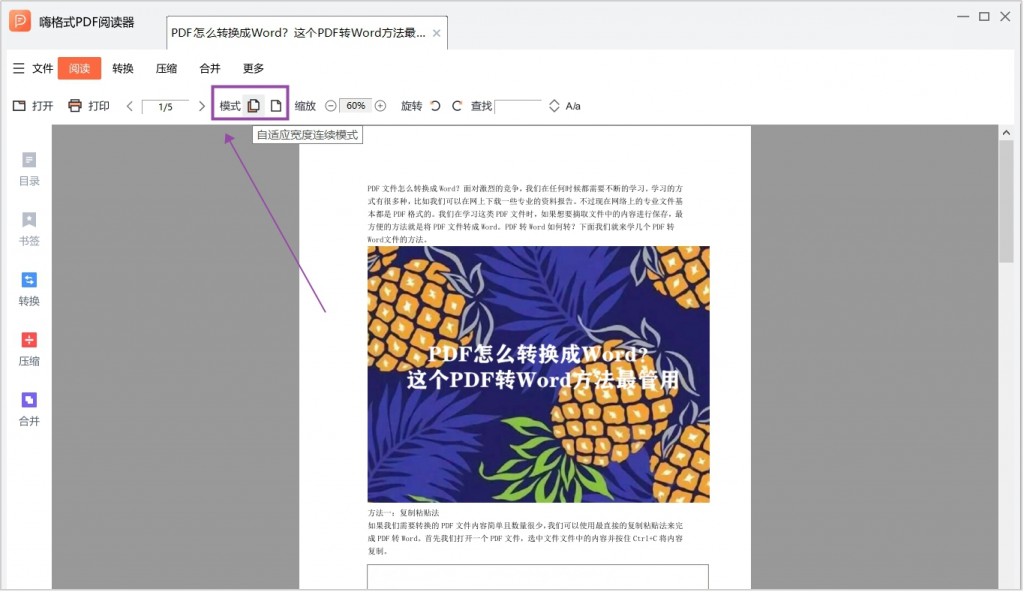1024x592 pixels.
Task: Open the 文件 menu
Action: [x=42, y=68]
